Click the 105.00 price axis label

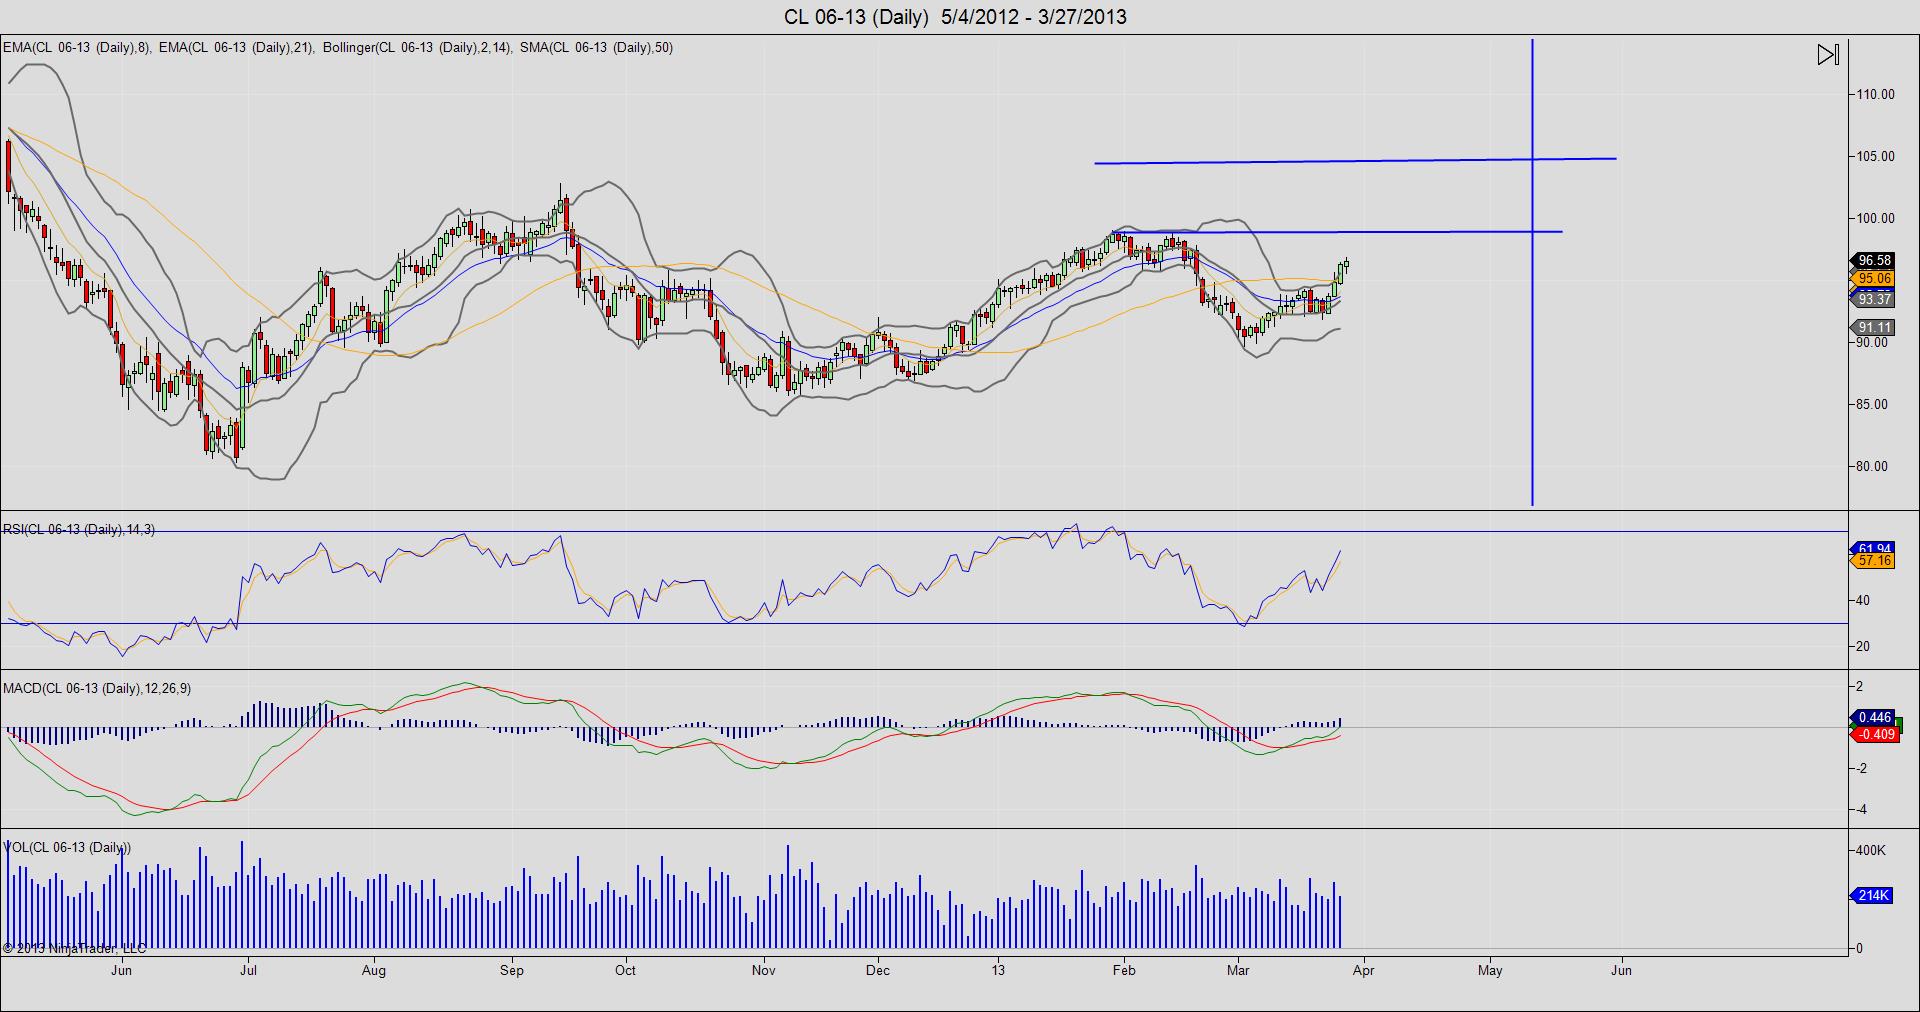[x=1875, y=156]
